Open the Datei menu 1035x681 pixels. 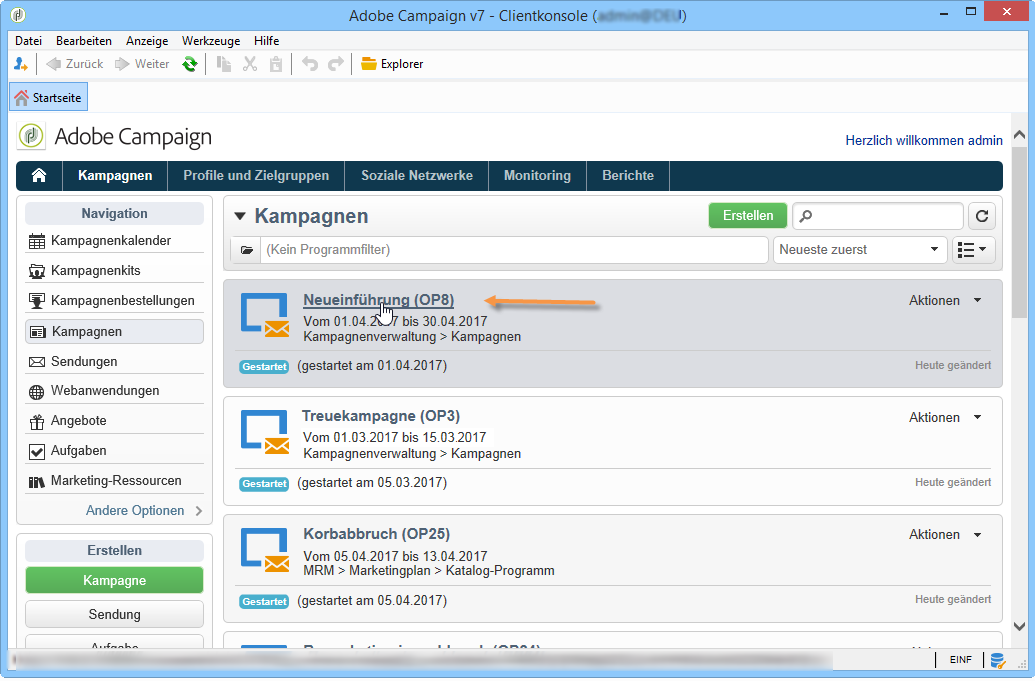pos(28,41)
